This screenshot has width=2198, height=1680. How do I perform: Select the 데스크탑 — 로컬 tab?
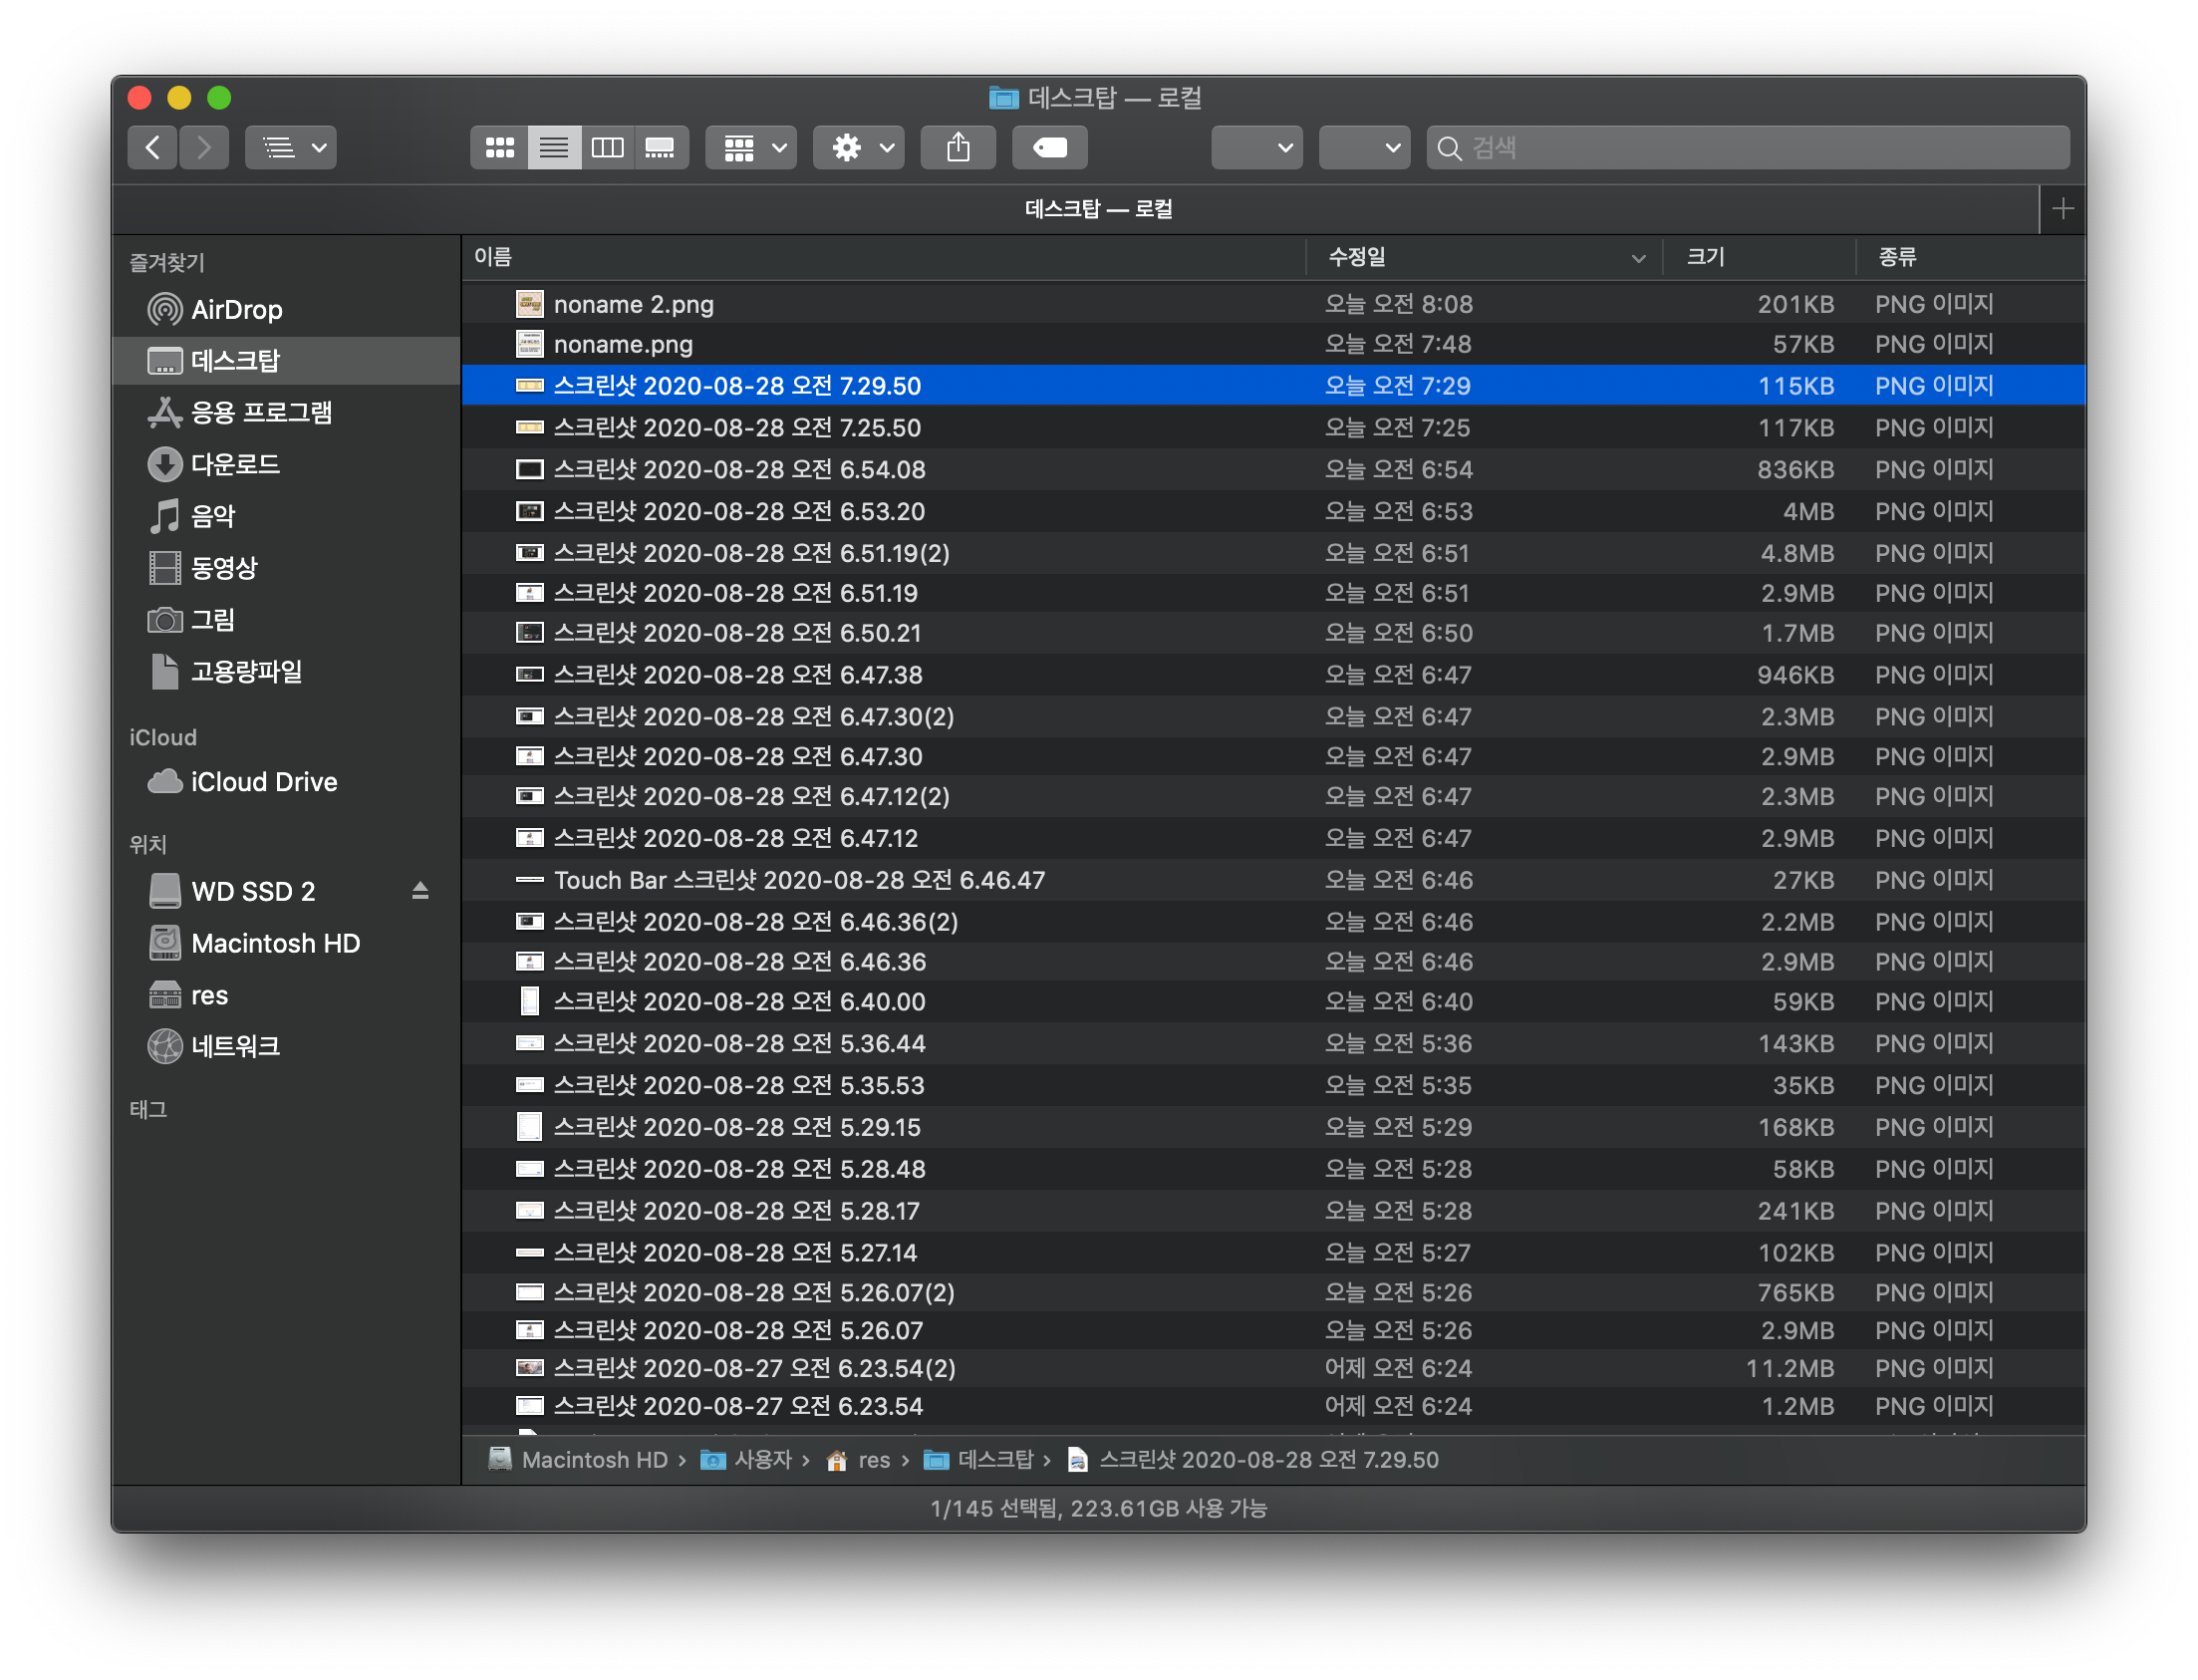(1098, 209)
